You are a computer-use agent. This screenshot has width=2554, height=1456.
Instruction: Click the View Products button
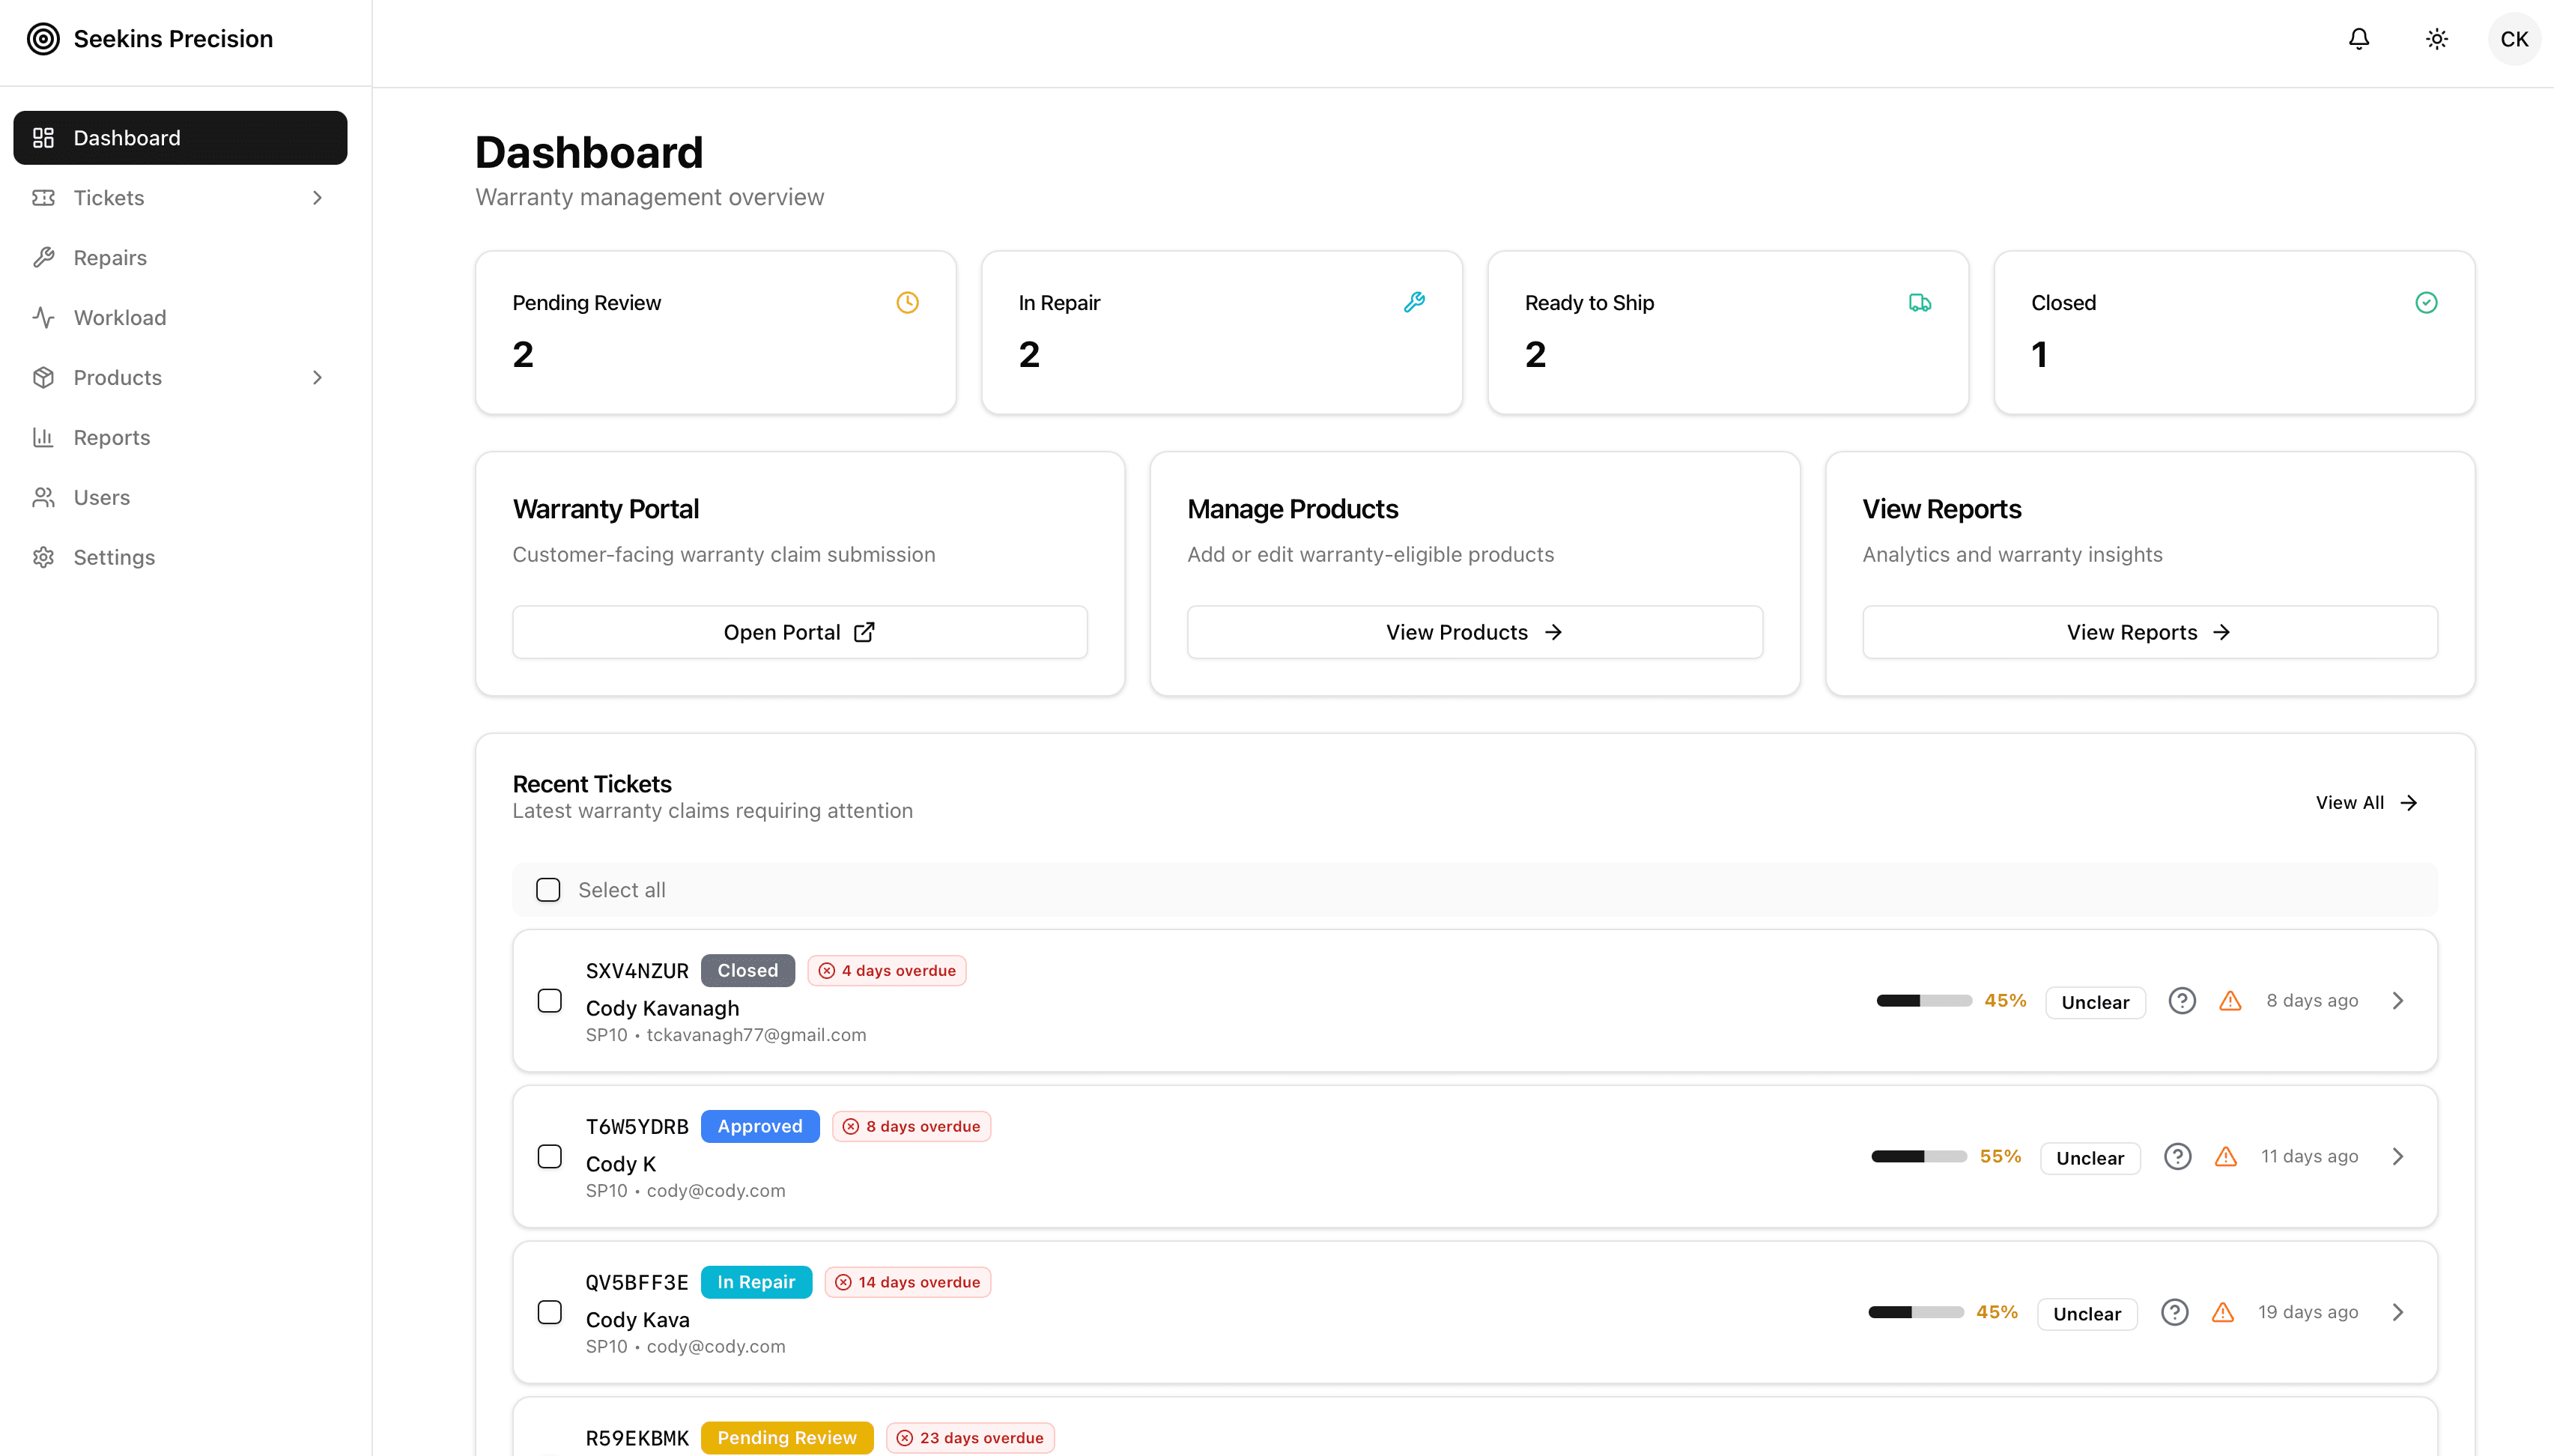[x=1475, y=632]
